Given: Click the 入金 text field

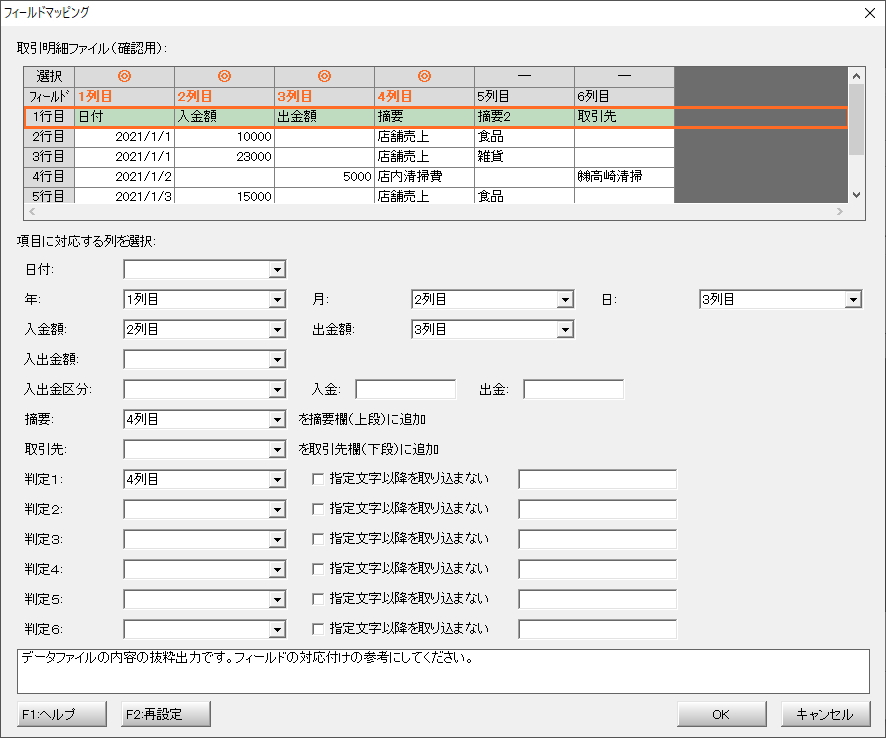Looking at the screenshot, I should tap(405, 389).
